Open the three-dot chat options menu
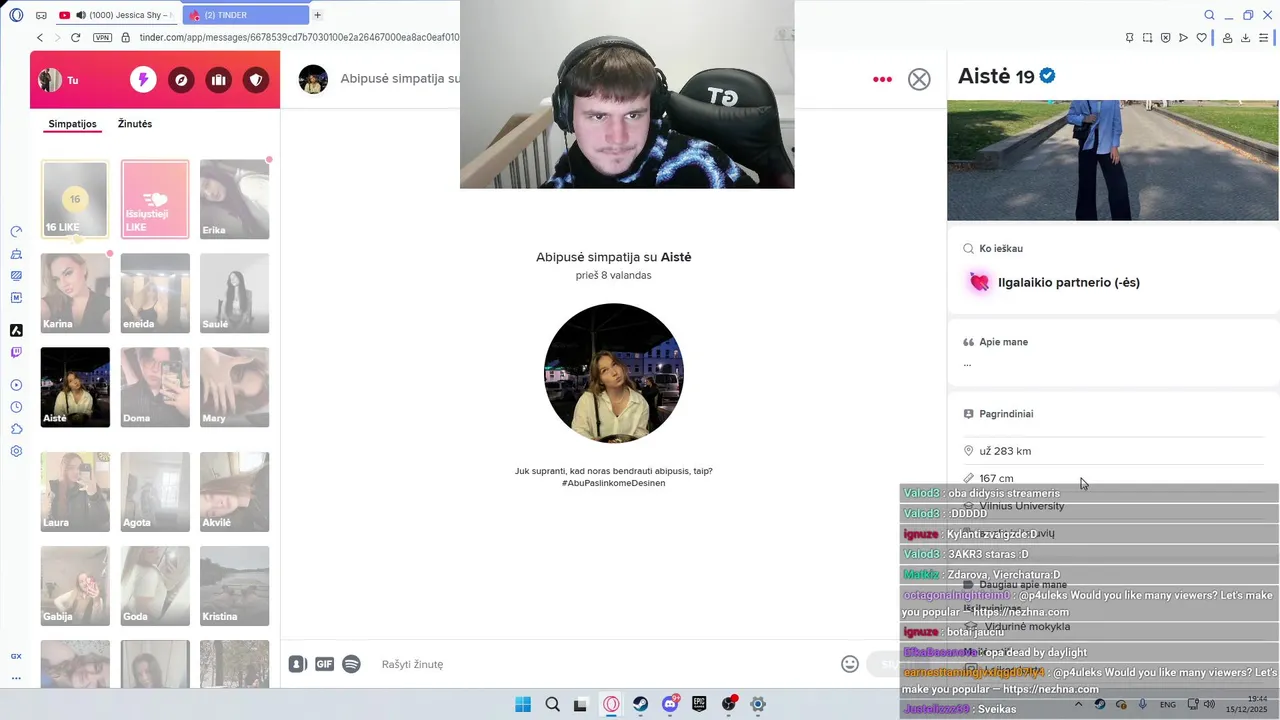Image resolution: width=1280 pixels, height=720 pixels. [882, 79]
